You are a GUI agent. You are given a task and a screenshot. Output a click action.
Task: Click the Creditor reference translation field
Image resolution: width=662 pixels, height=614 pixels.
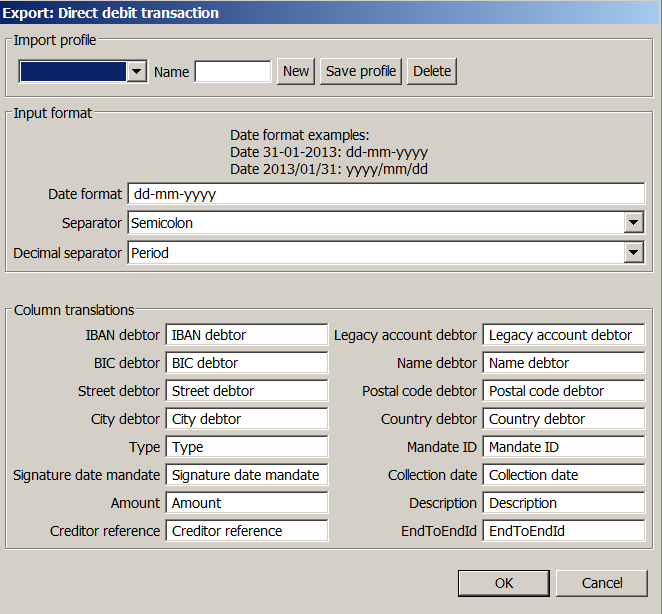pyautogui.click(x=247, y=531)
